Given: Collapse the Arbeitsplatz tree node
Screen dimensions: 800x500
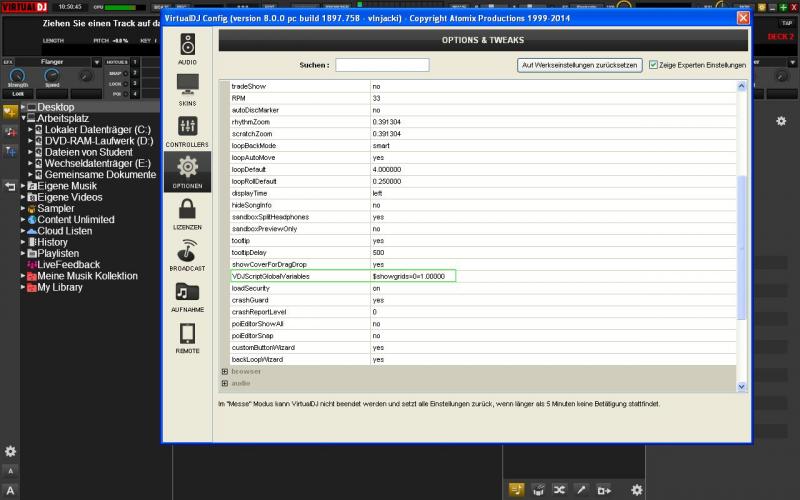Looking at the screenshot, I should tap(23, 118).
